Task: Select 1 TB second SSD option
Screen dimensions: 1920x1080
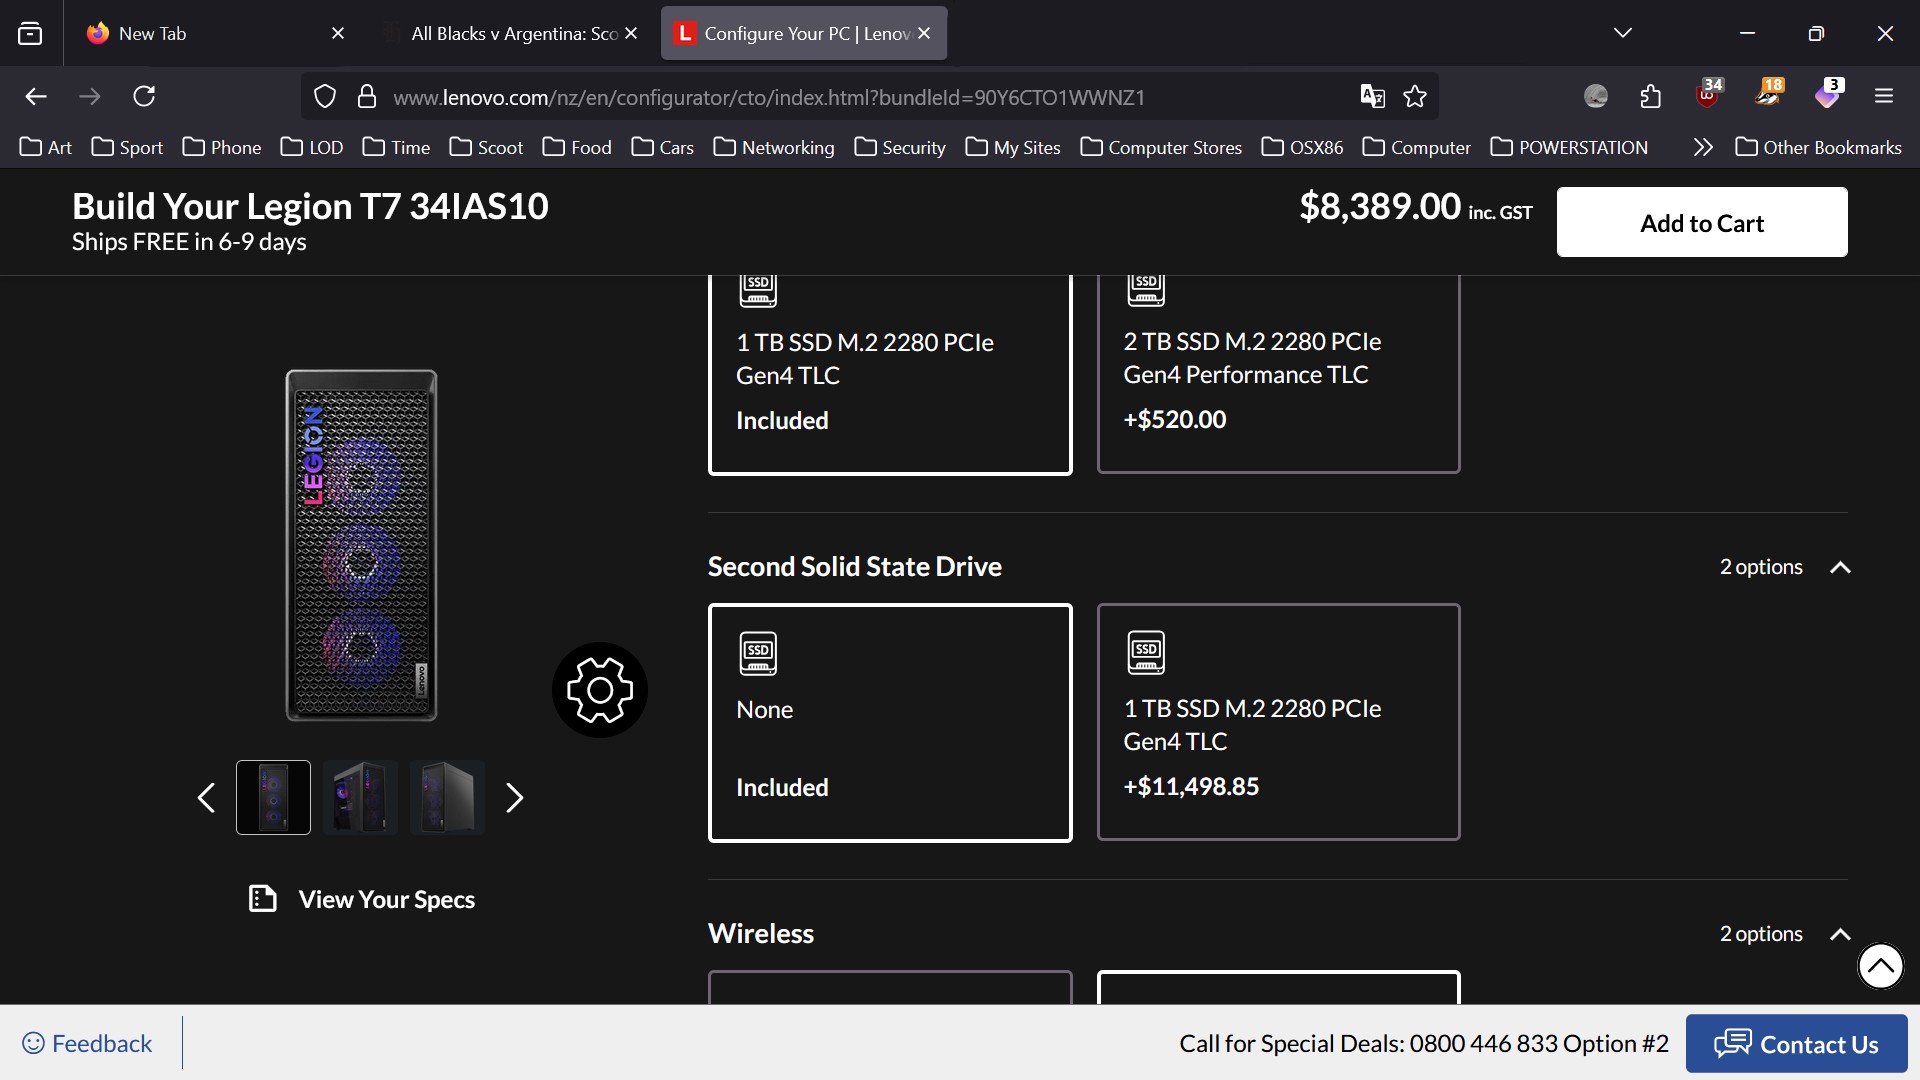Action: (x=1277, y=722)
